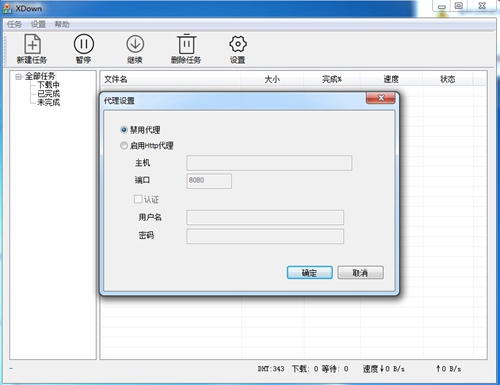Click the 暂停 pause icon
Viewport: 500px width, 385px height.
click(x=84, y=44)
